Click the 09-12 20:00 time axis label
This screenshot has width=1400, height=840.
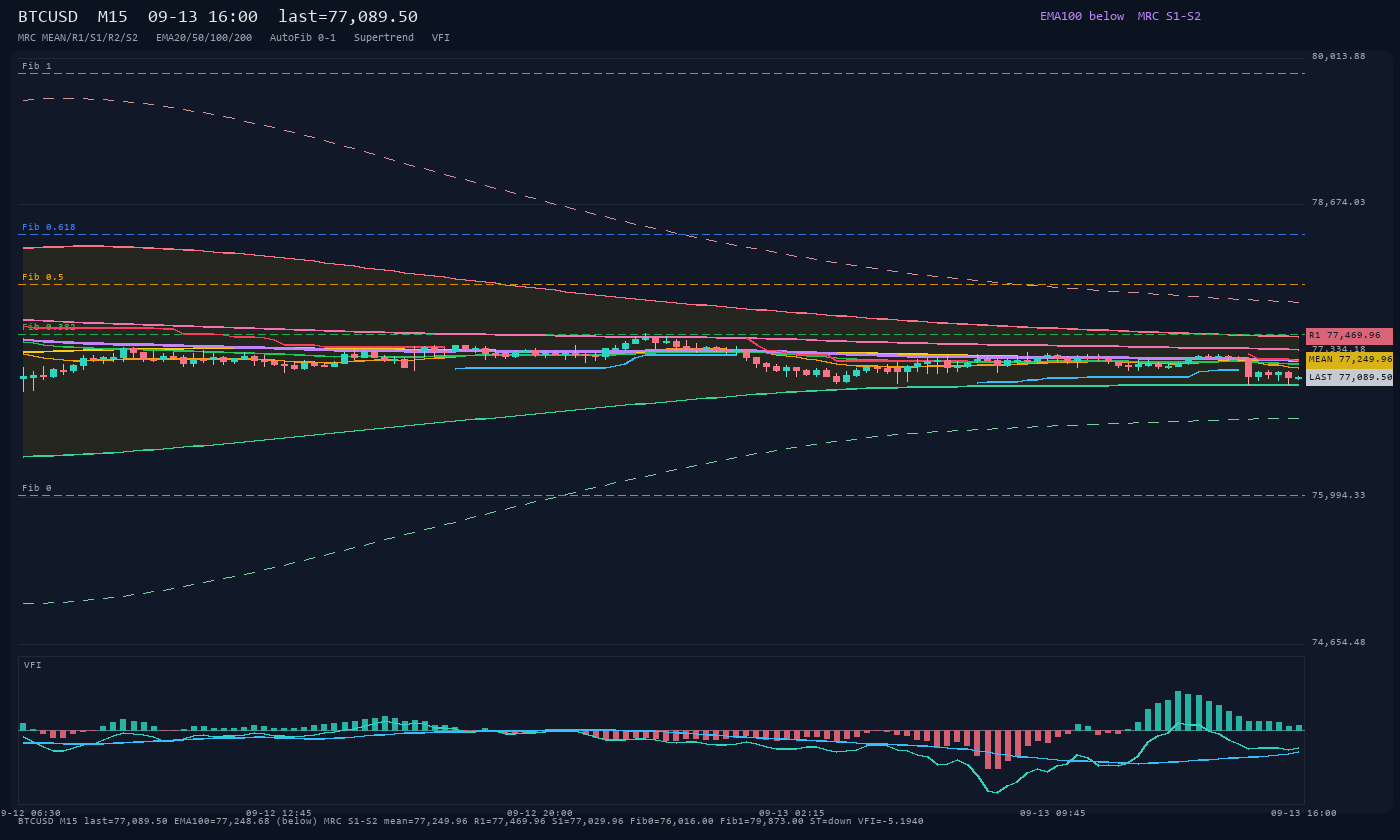pos(540,813)
